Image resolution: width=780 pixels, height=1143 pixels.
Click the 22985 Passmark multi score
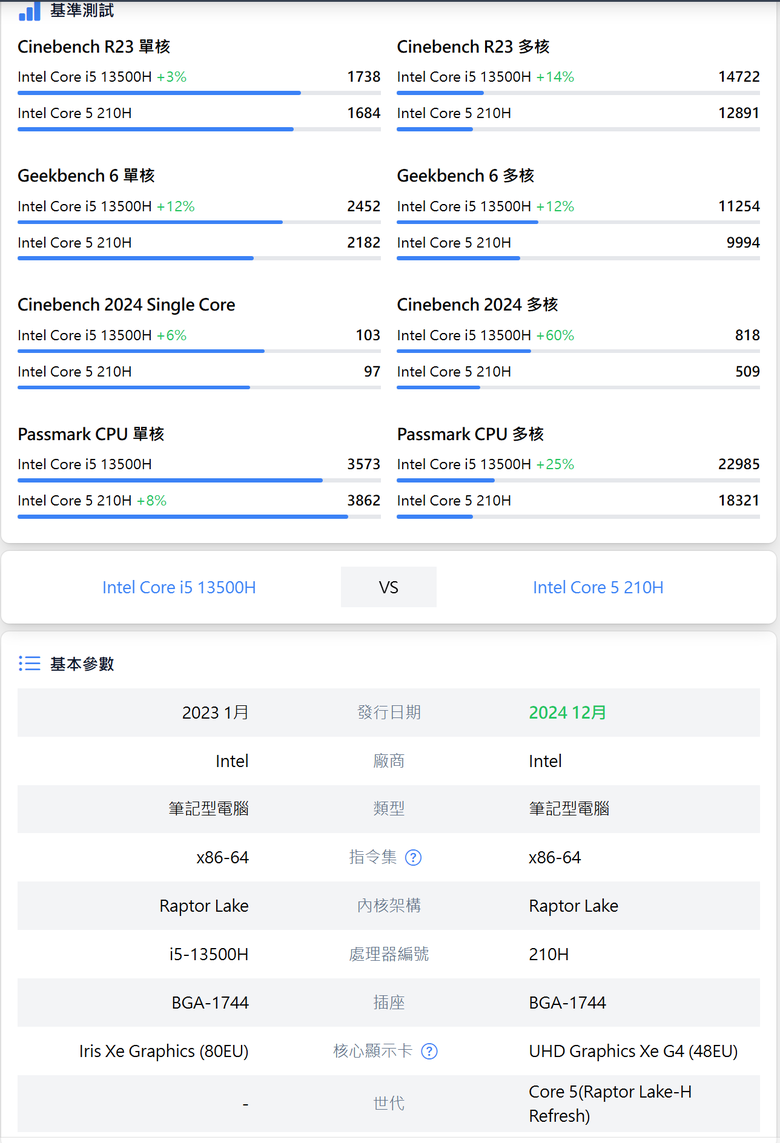739,464
